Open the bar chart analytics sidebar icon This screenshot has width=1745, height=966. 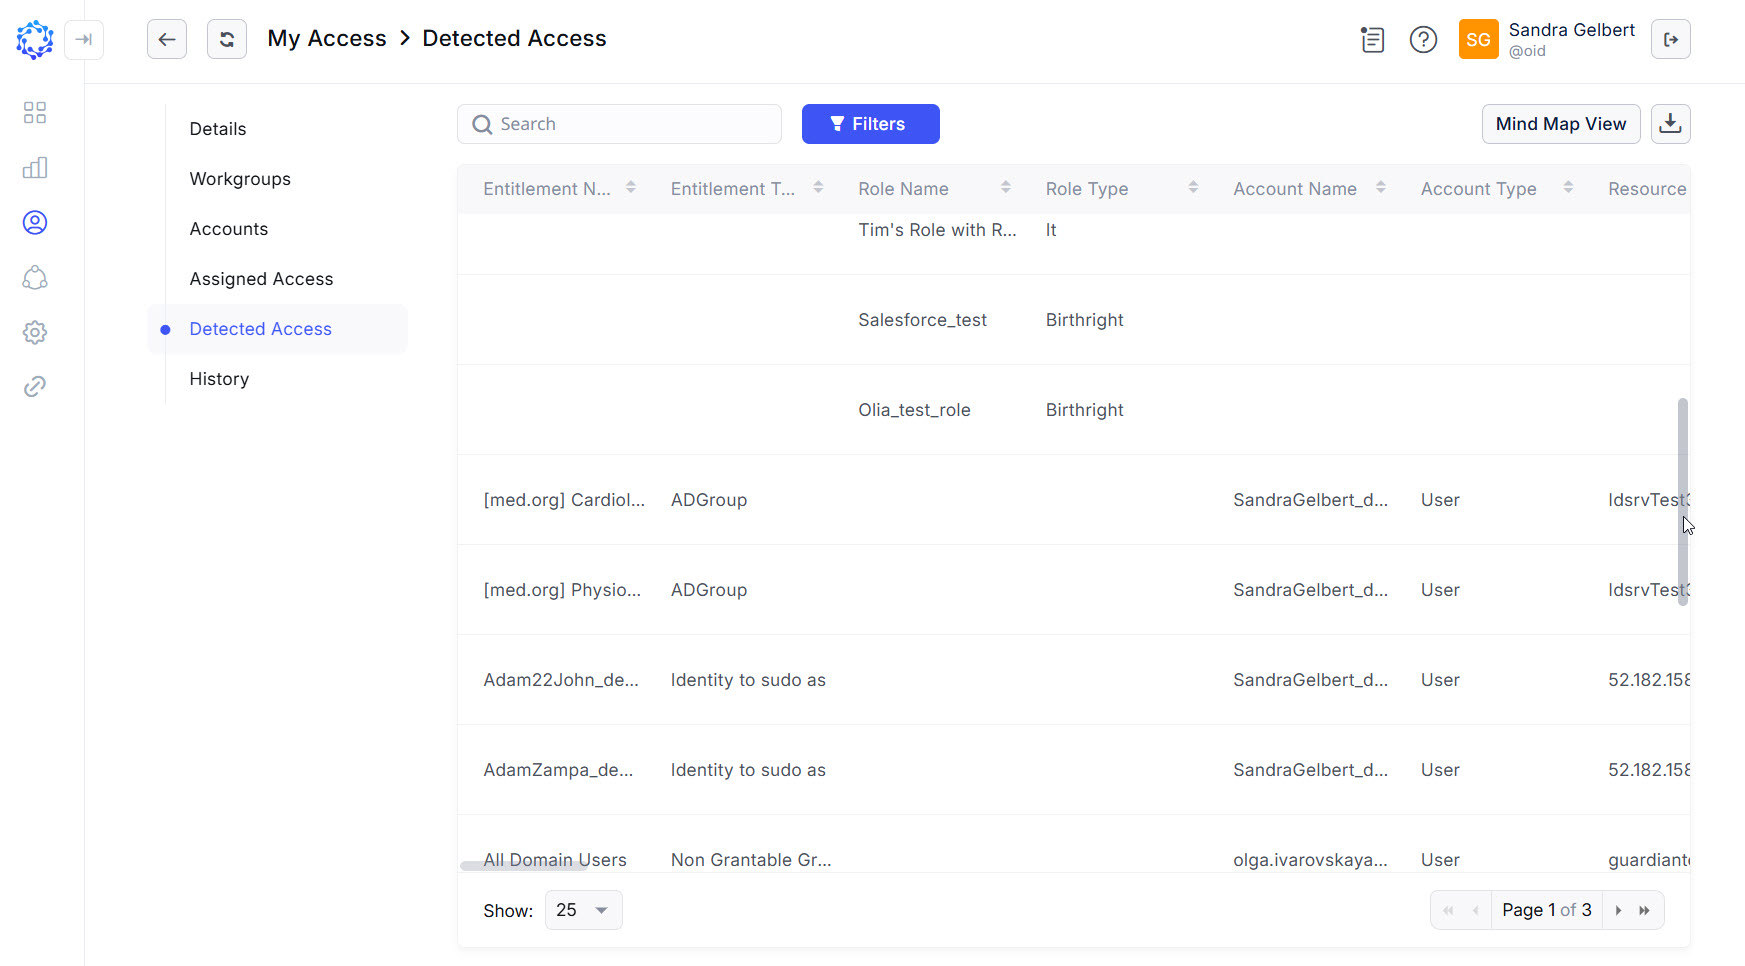point(35,167)
